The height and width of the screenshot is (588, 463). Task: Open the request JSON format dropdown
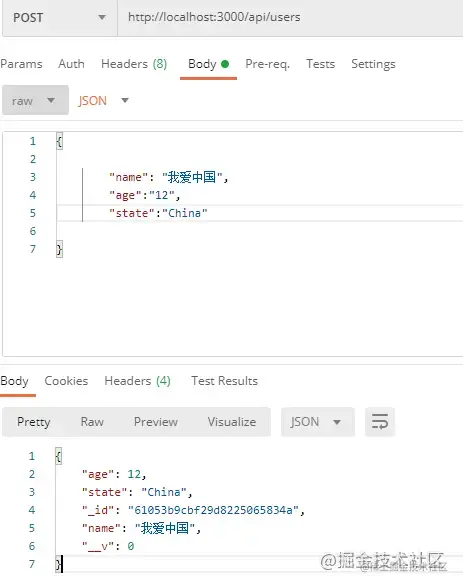click(103, 100)
